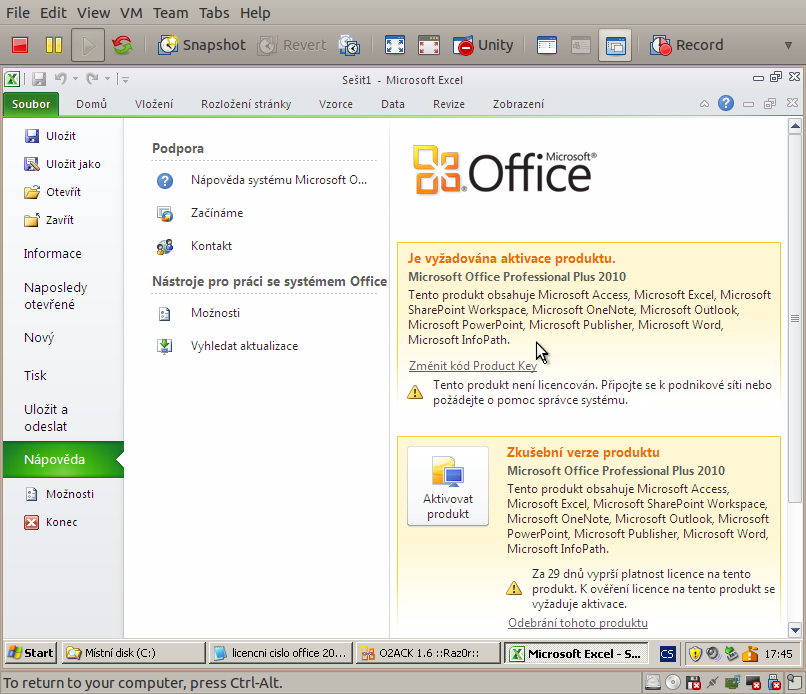Expand the Redo history dropdown arrow

pos(107,79)
